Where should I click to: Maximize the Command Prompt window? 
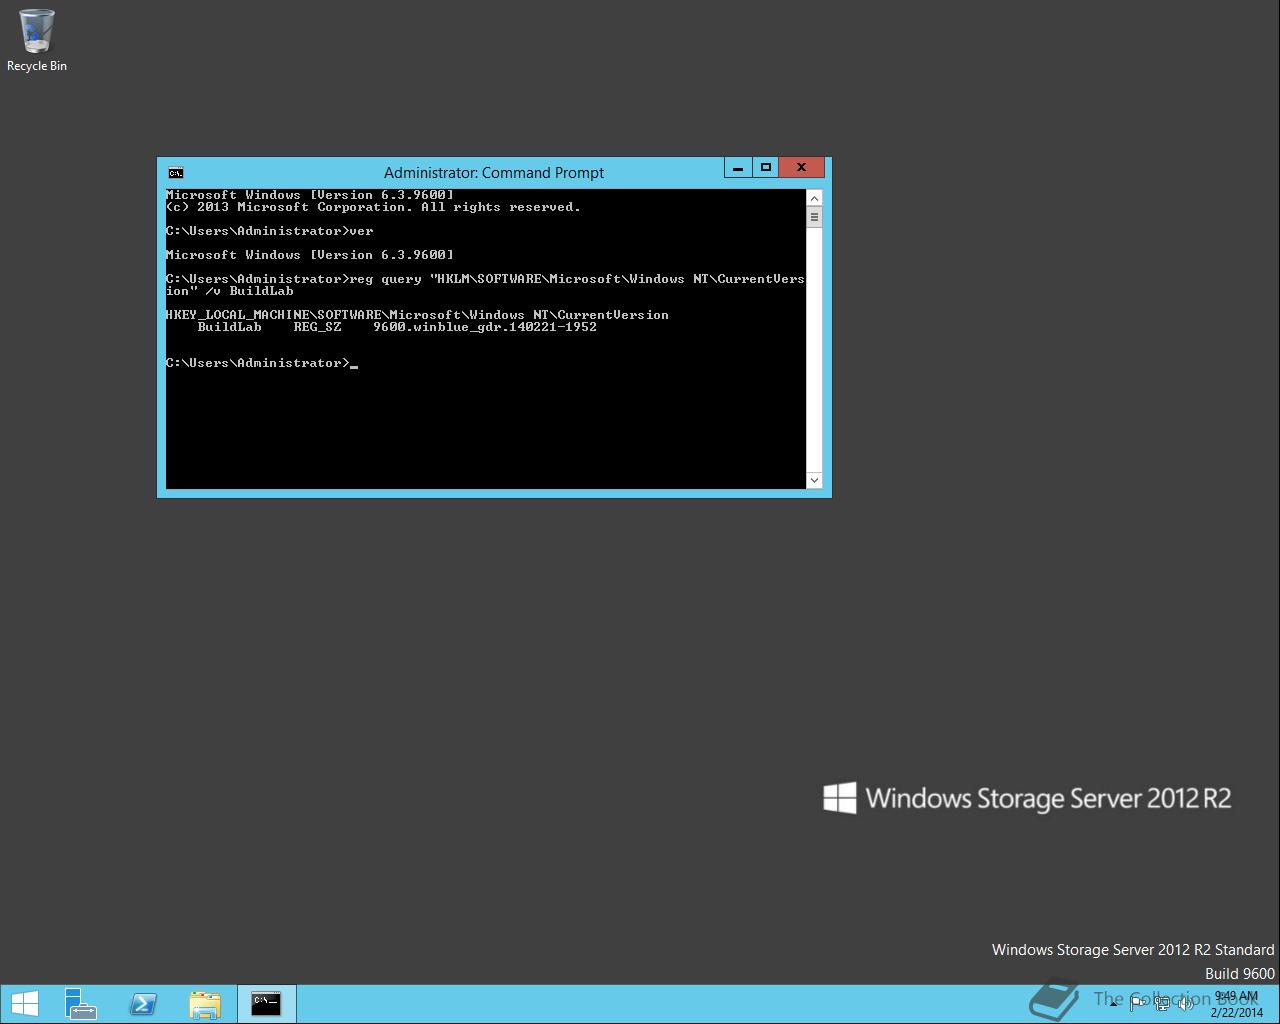pos(766,168)
